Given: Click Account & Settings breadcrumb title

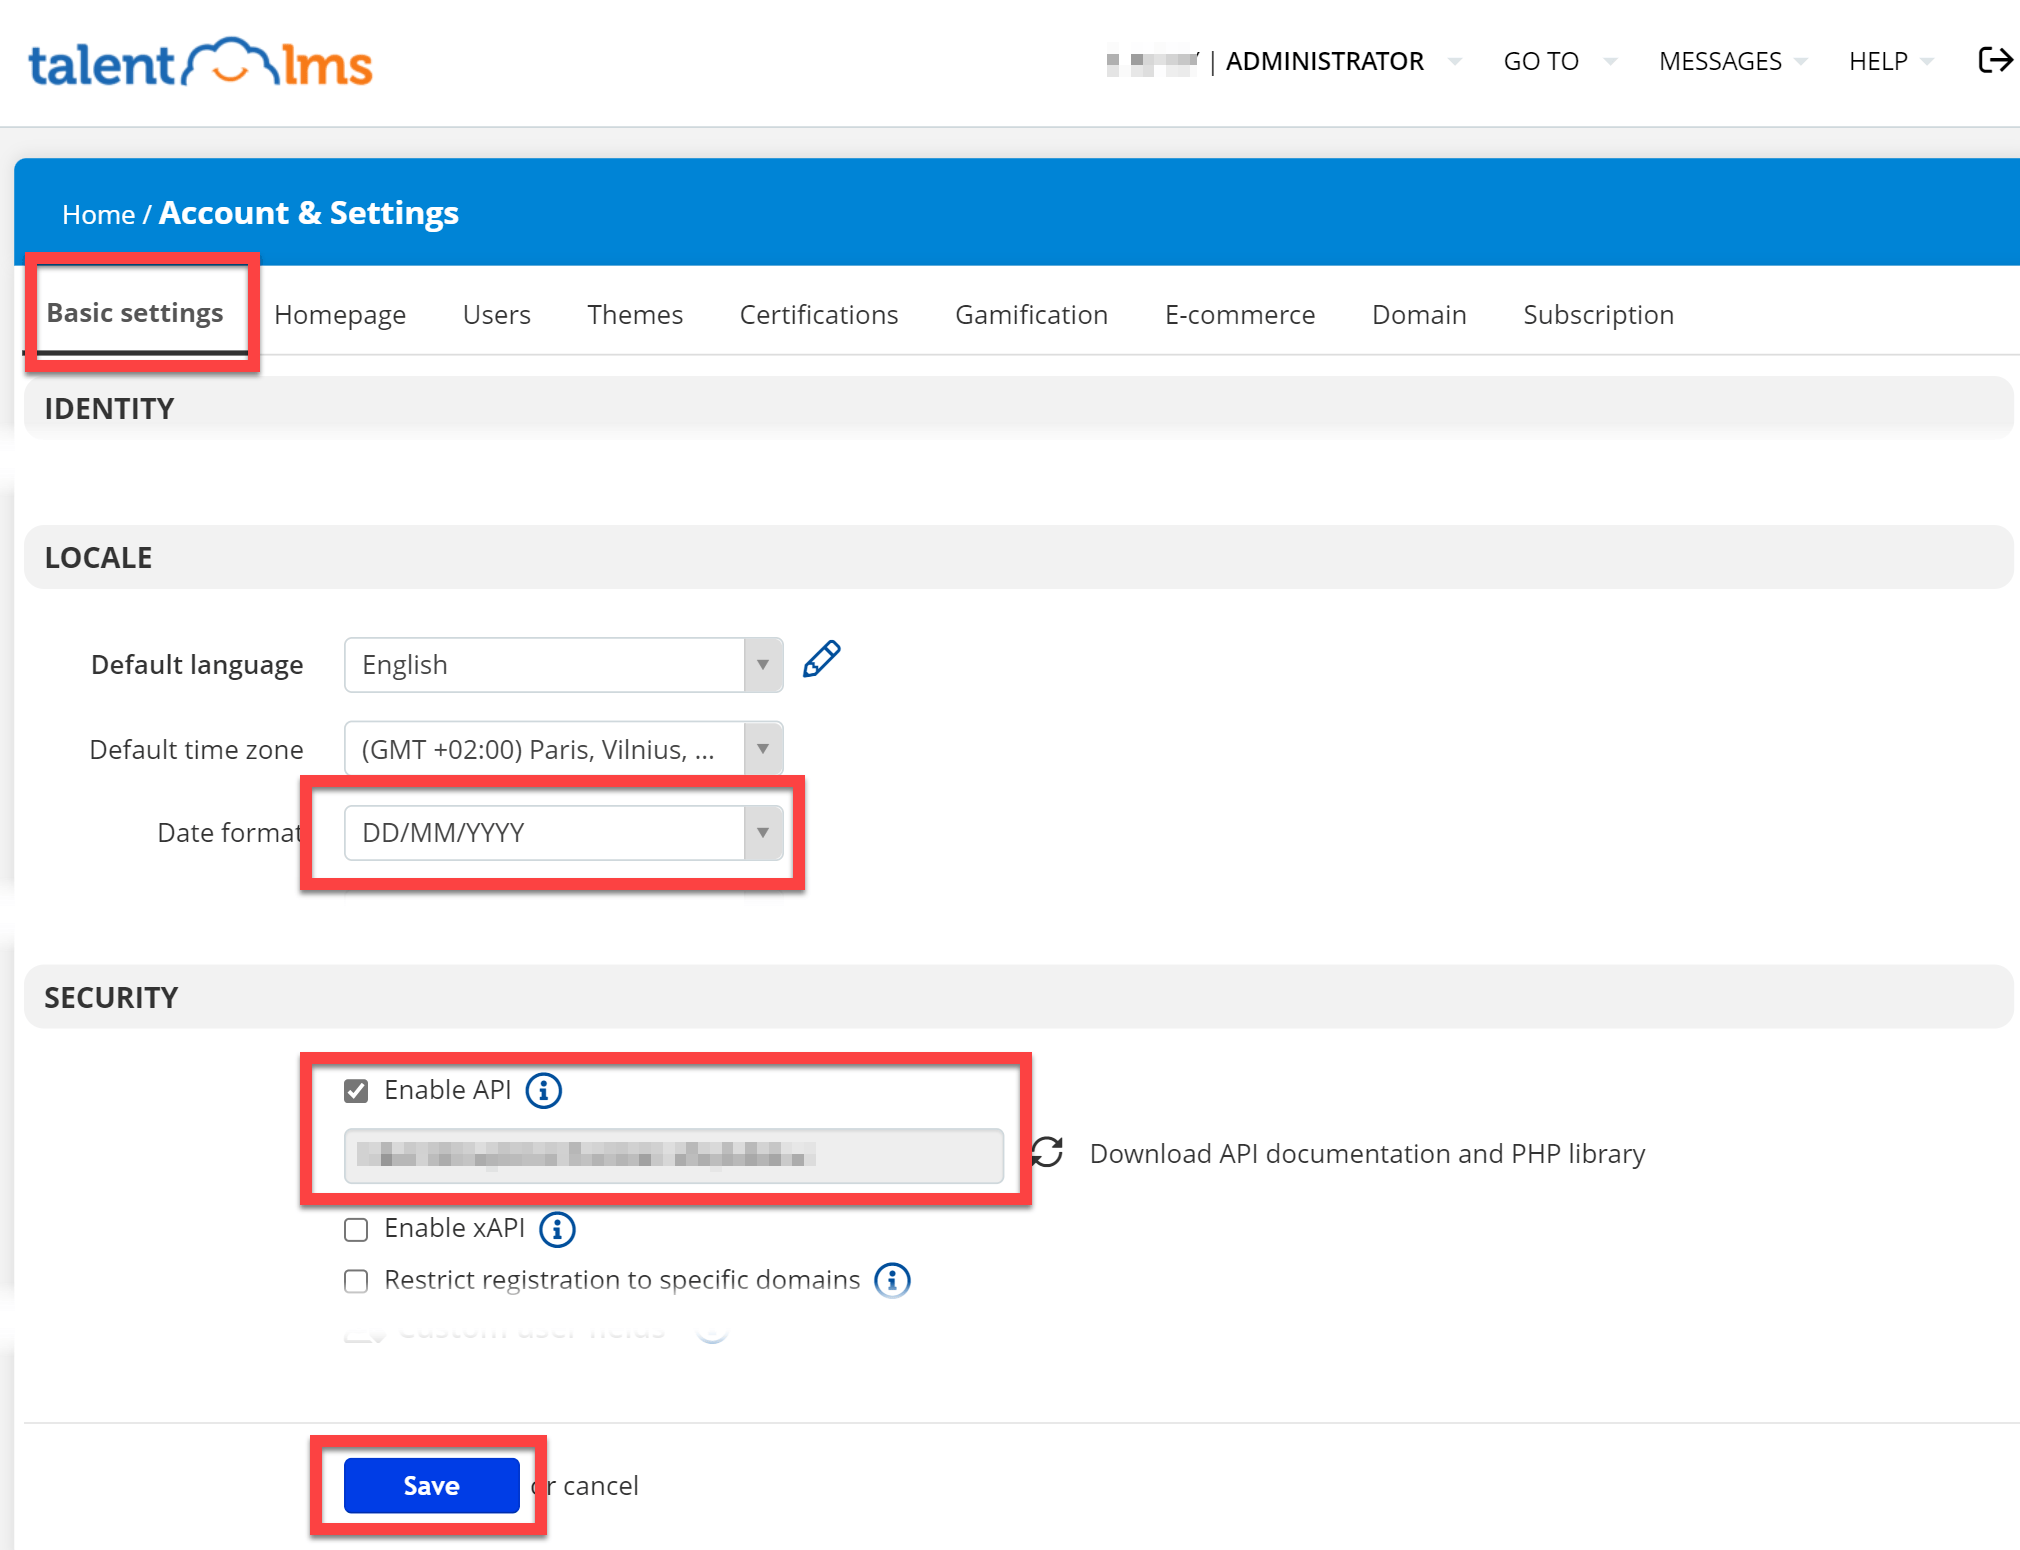Looking at the screenshot, I should 309,213.
